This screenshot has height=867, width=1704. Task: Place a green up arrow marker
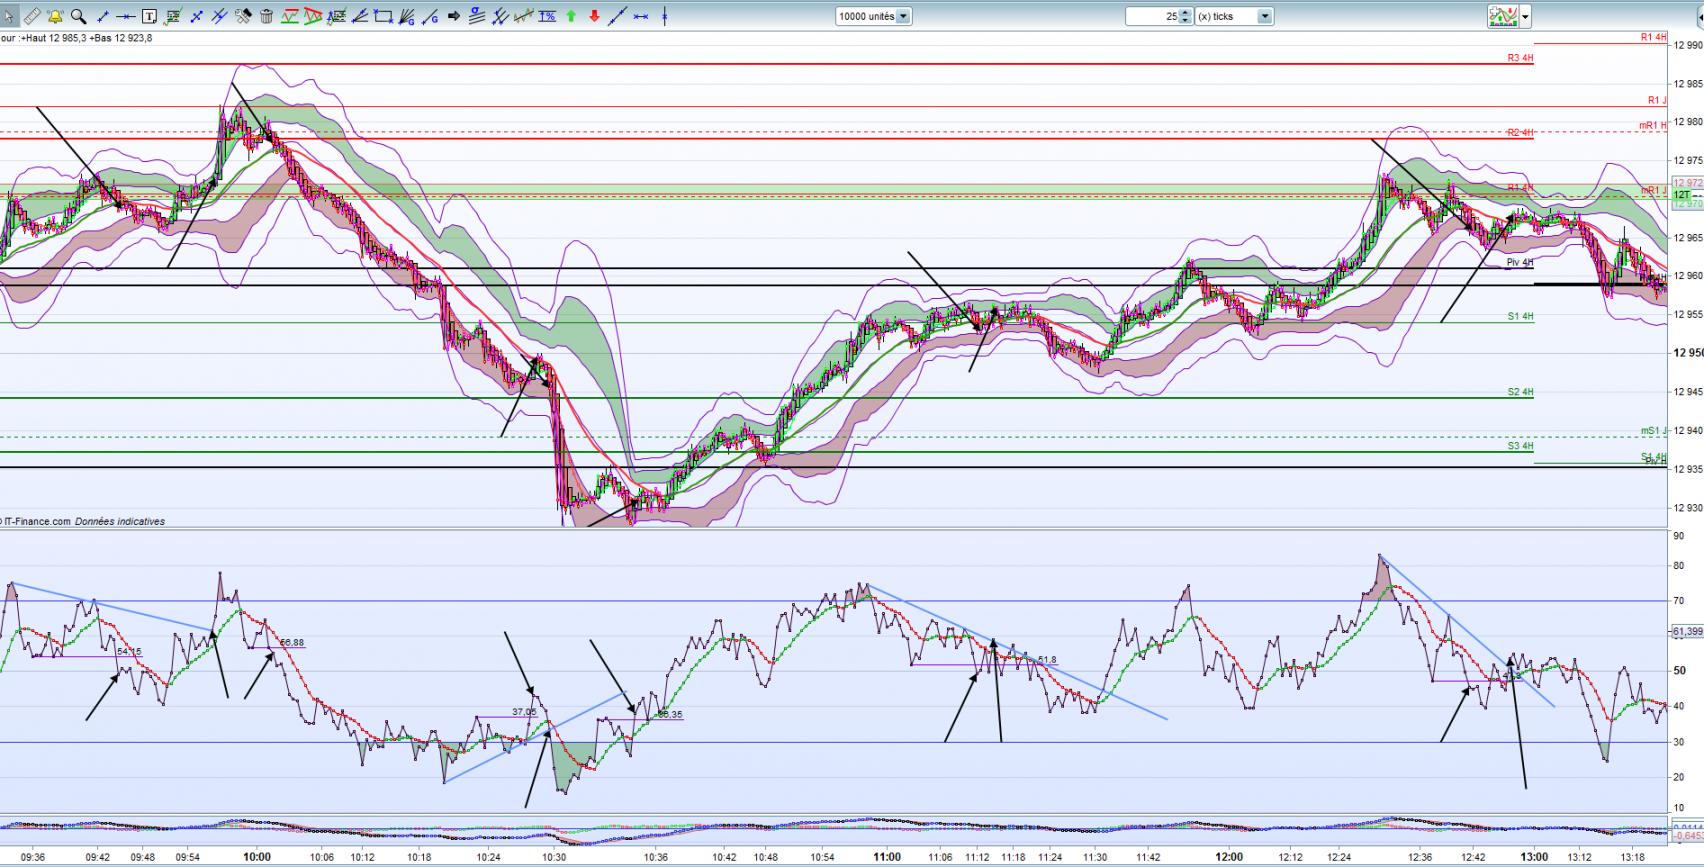[571, 16]
